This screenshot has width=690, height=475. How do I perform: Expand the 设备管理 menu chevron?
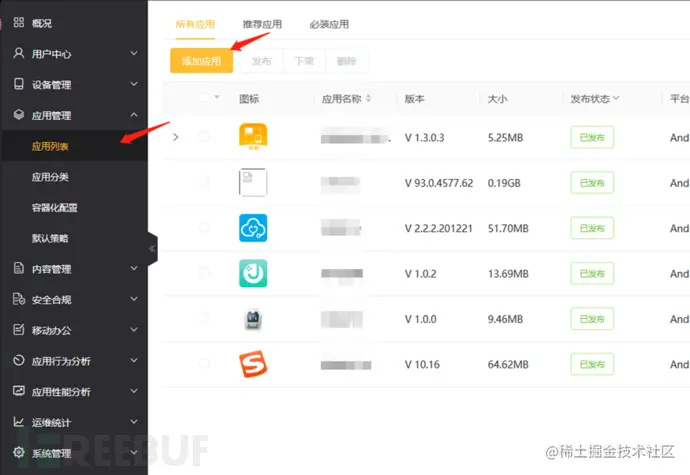coord(134,84)
